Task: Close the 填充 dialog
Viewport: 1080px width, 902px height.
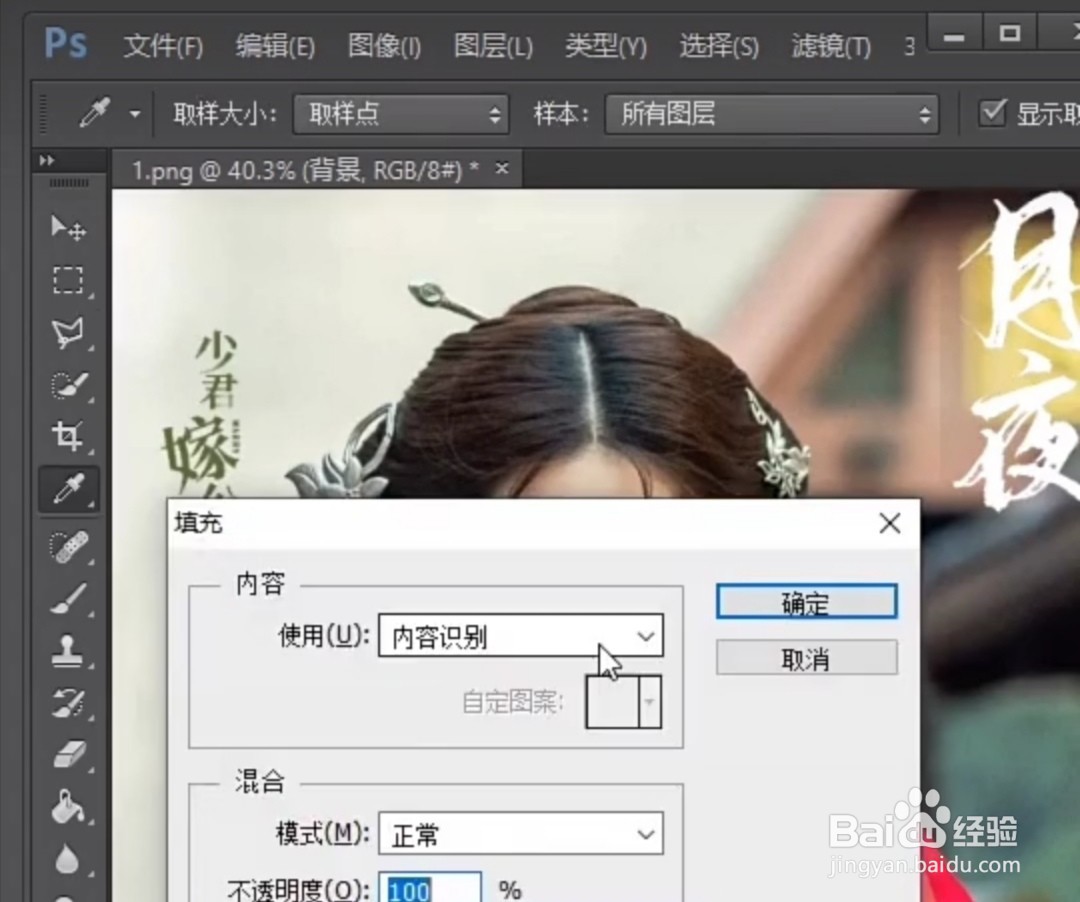Action: pos(890,523)
